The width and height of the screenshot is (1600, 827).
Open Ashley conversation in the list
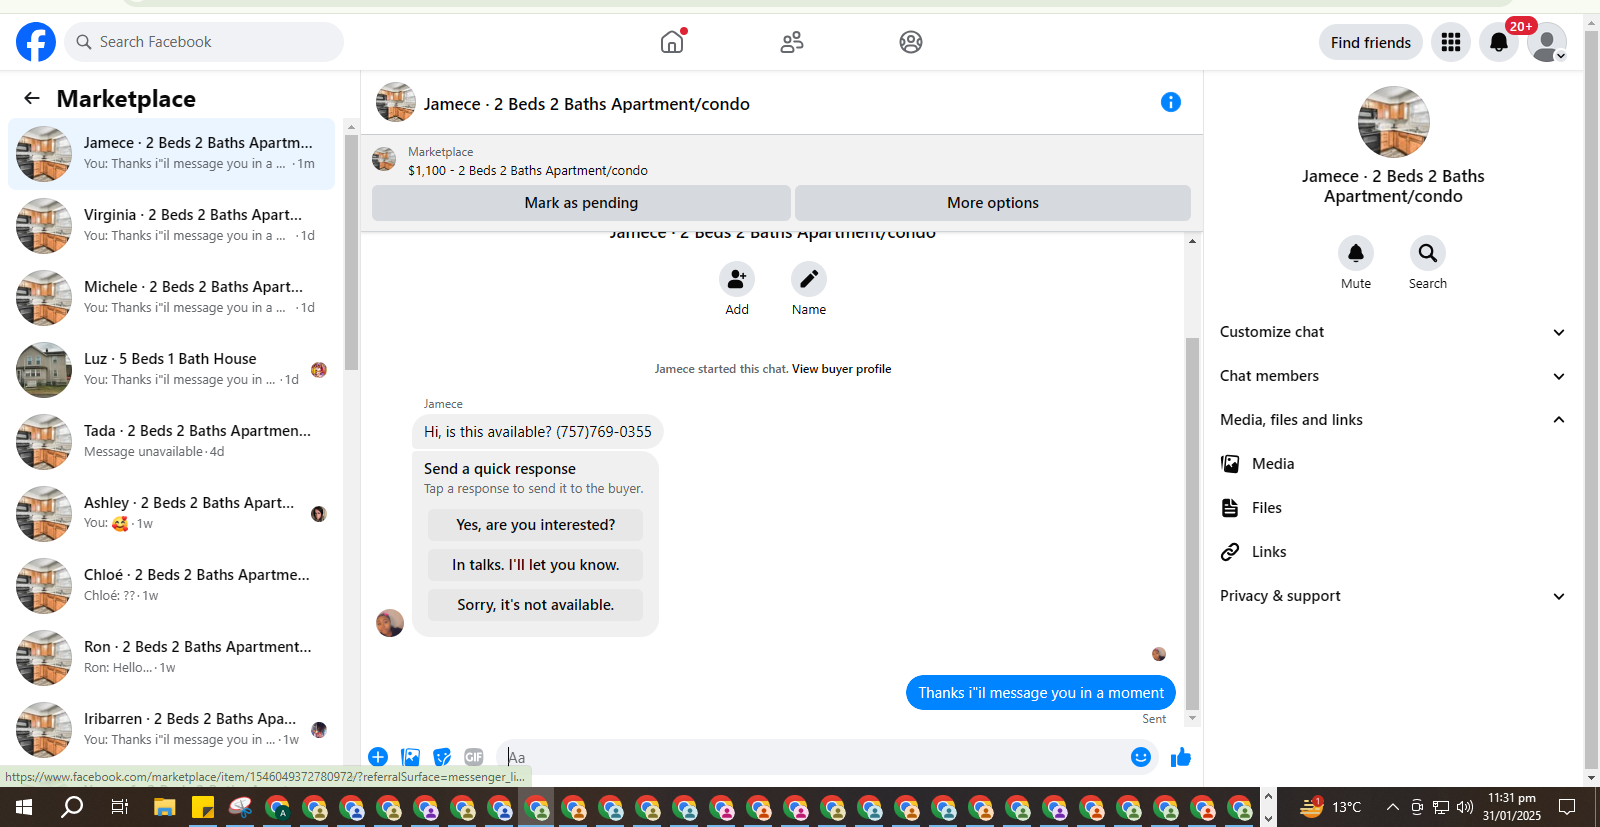(x=172, y=514)
